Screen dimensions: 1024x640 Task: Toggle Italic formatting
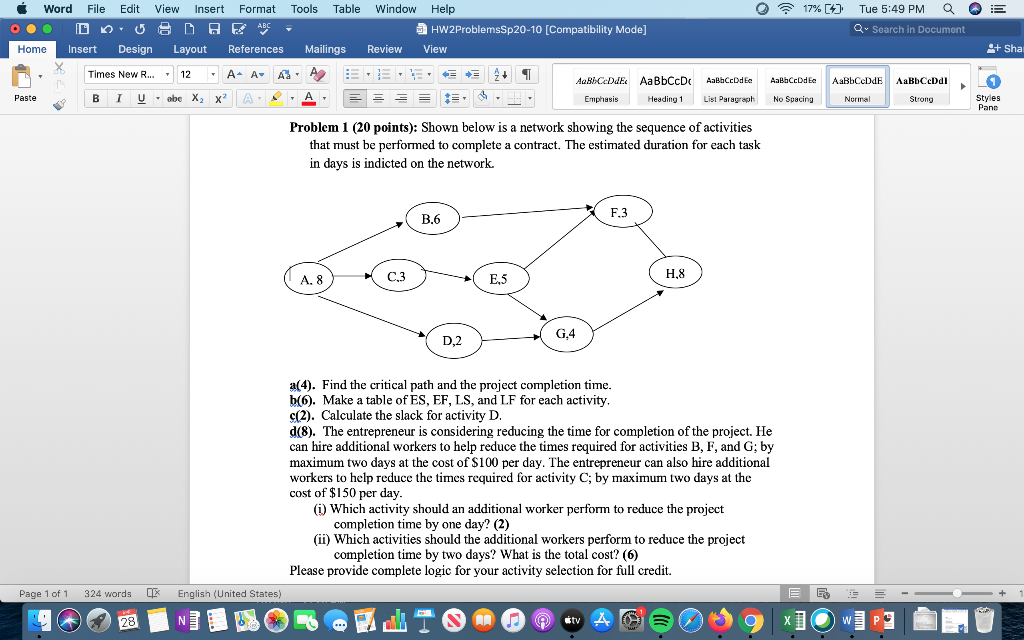tap(119, 99)
